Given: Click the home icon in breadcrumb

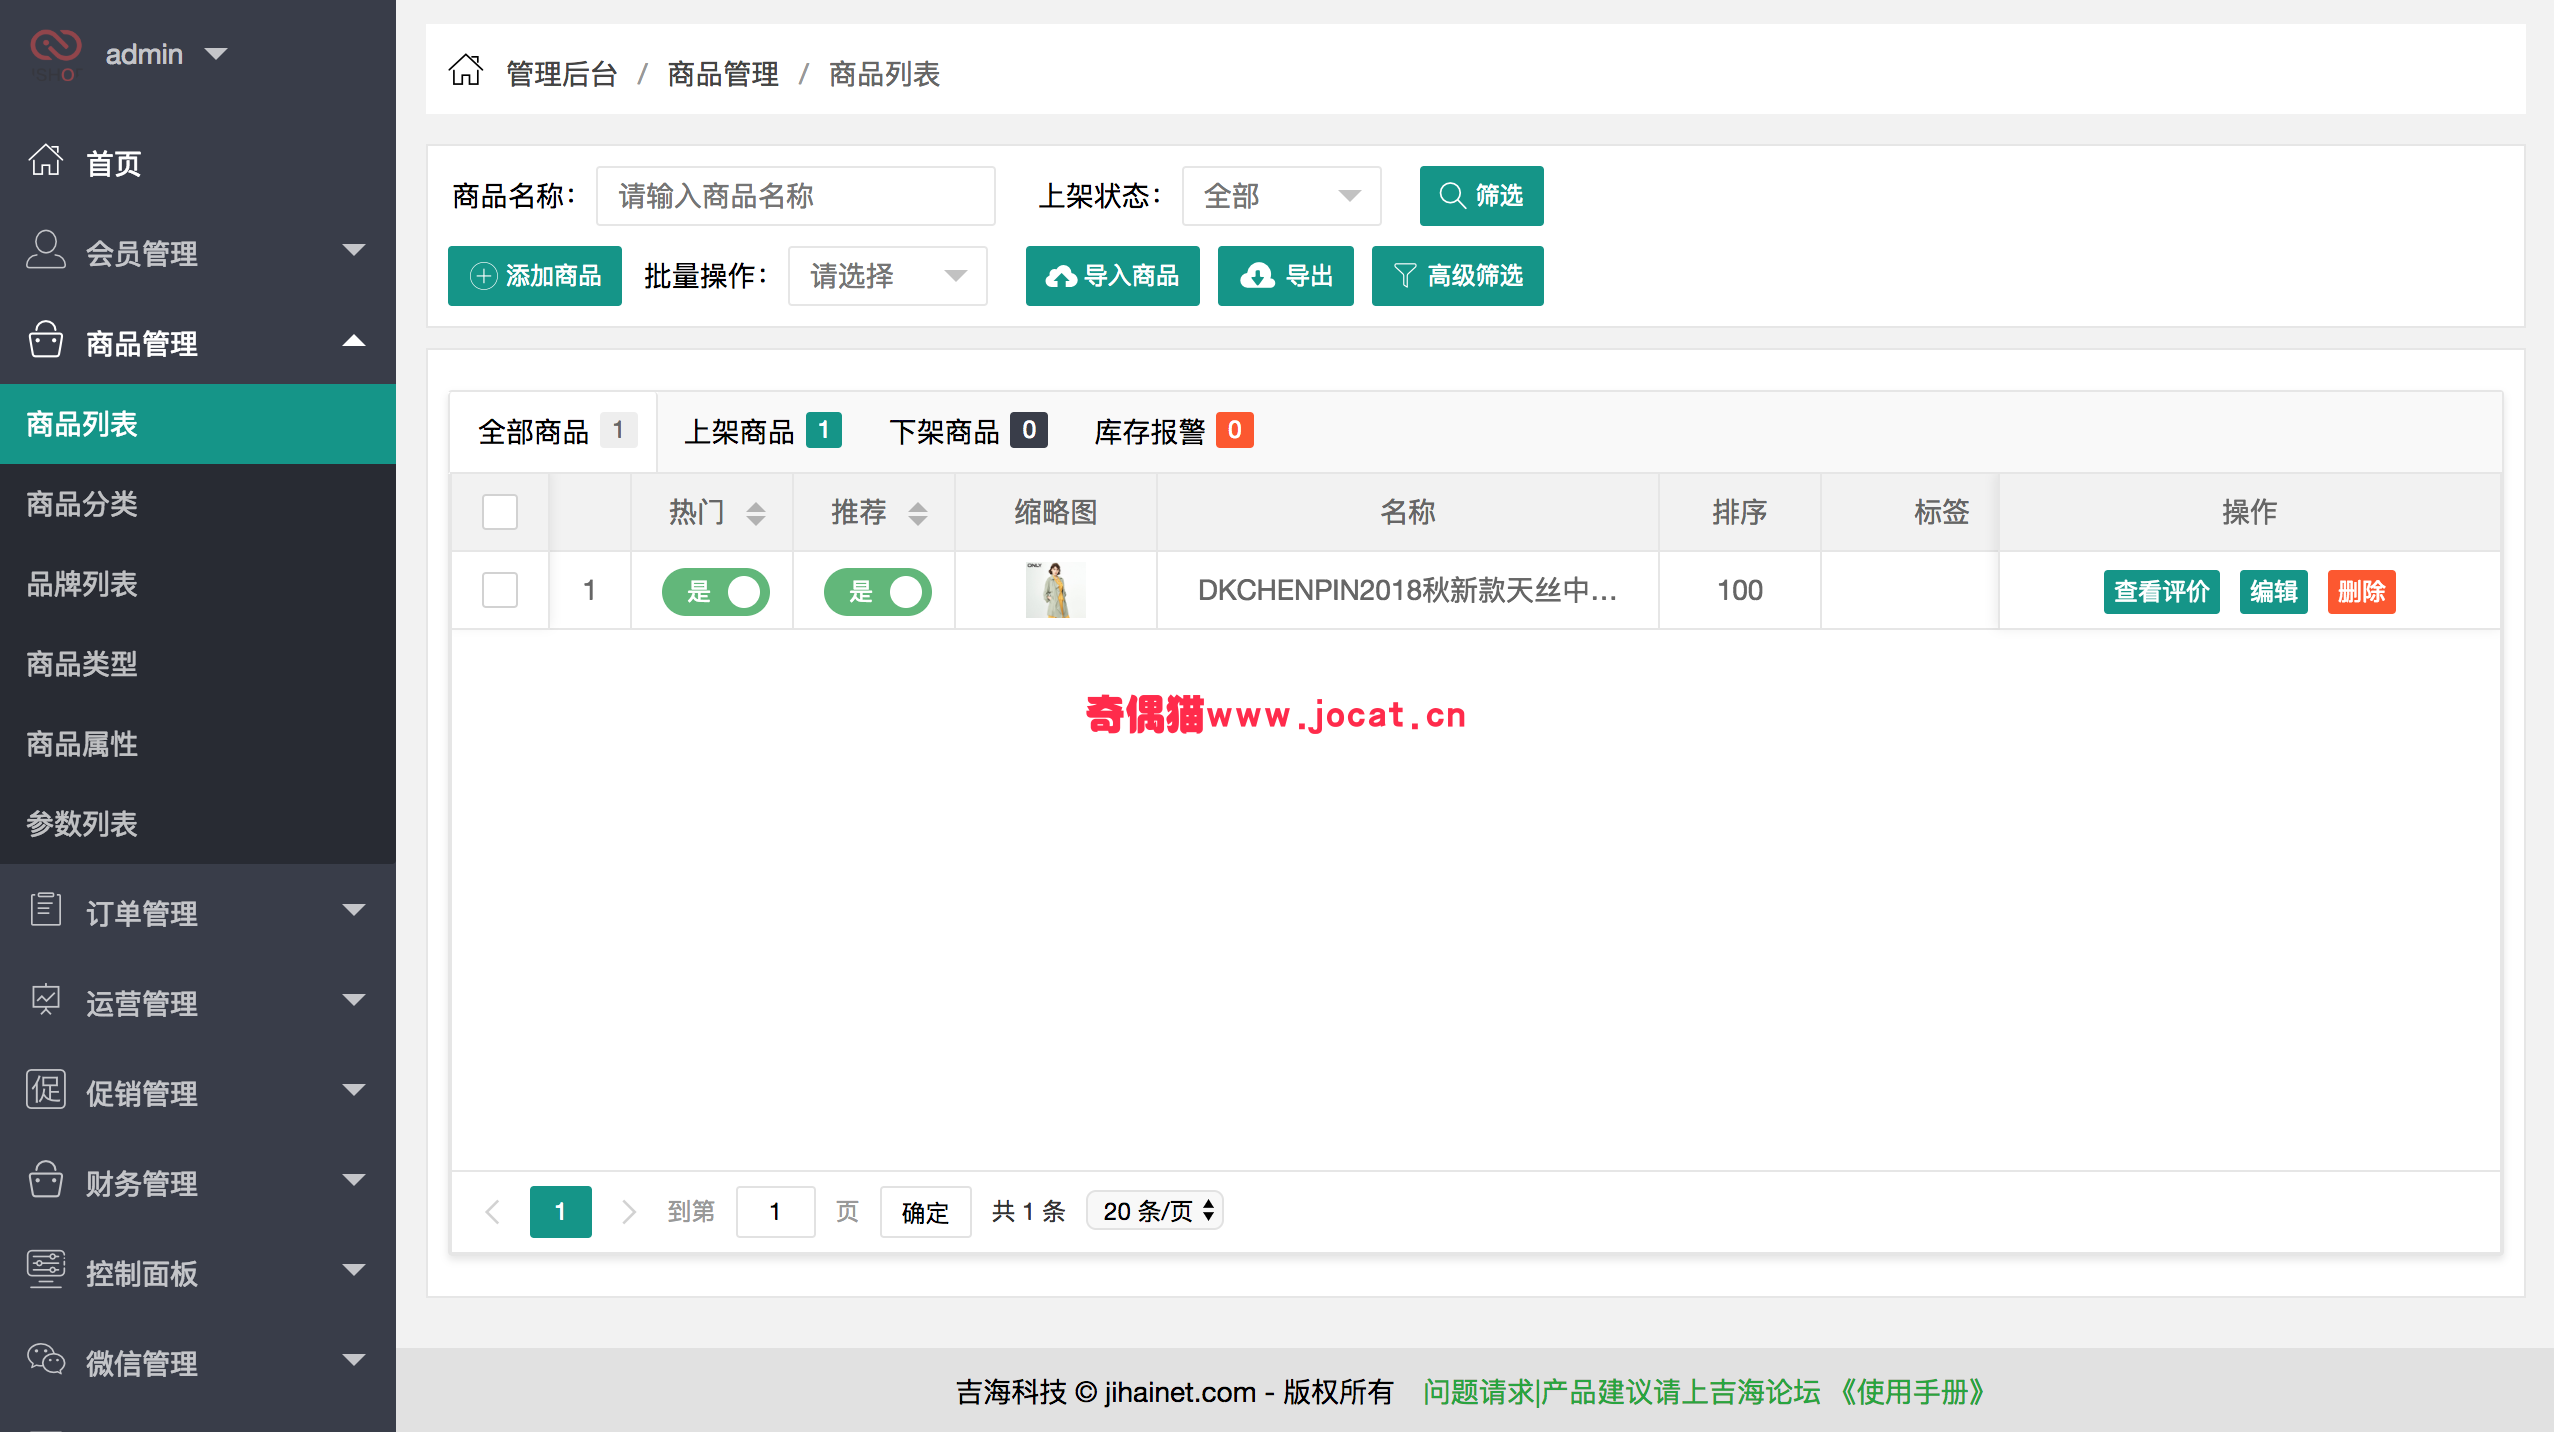Looking at the screenshot, I should tap(465, 70).
